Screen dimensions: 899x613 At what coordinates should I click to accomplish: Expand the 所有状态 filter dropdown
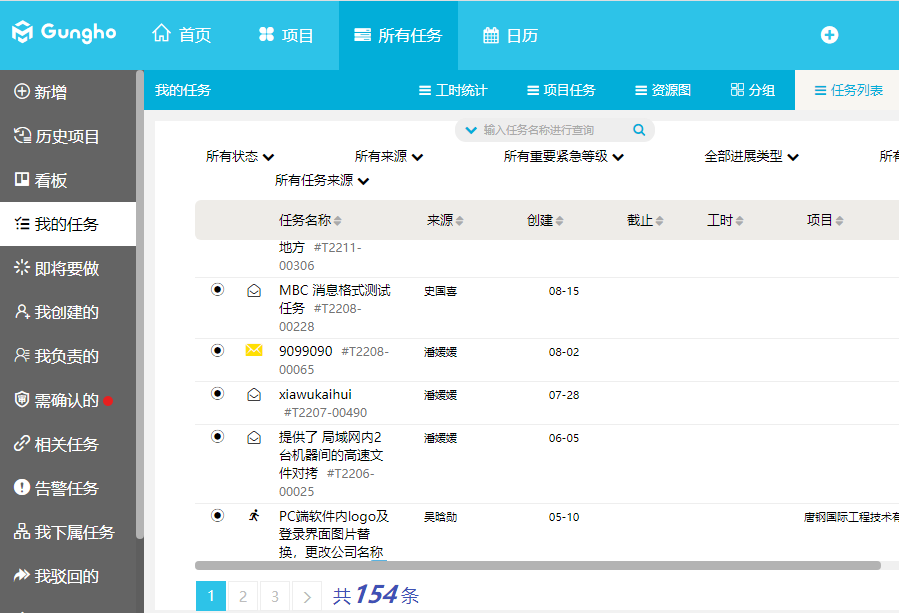pyautogui.click(x=240, y=157)
